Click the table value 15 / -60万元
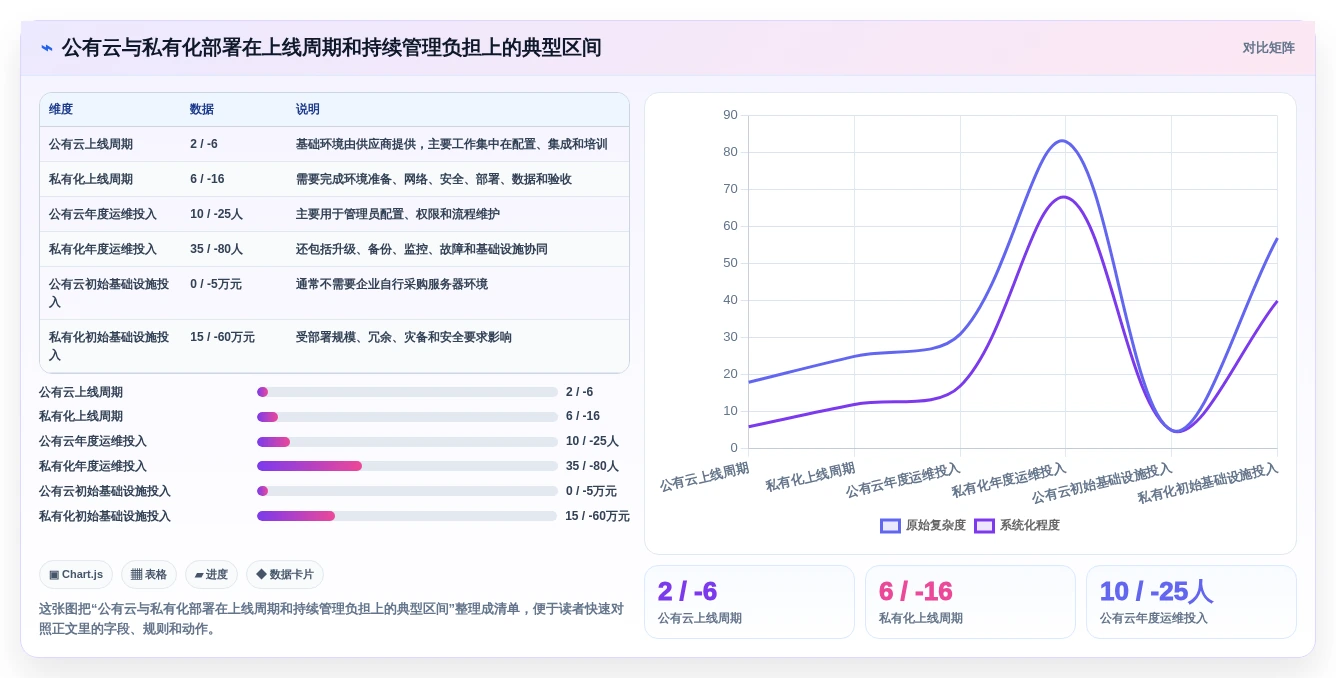 pos(222,337)
